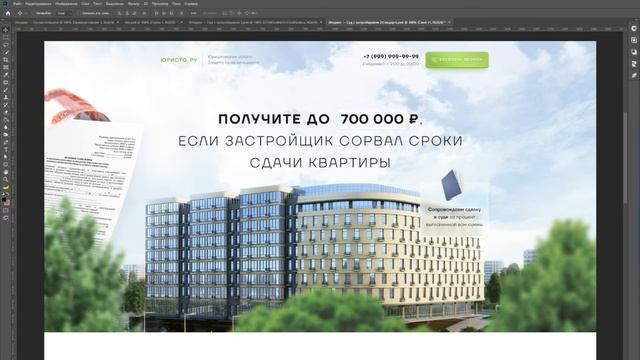Align bottom edges icon
Image resolution: width=640 pixels, height=360 pixels.
[x=171, y=13]
